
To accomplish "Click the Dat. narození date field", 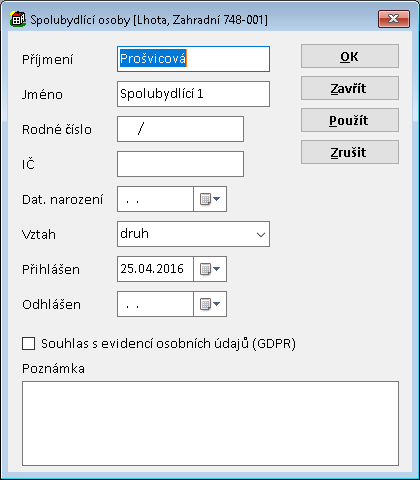I will coord(155,199).
